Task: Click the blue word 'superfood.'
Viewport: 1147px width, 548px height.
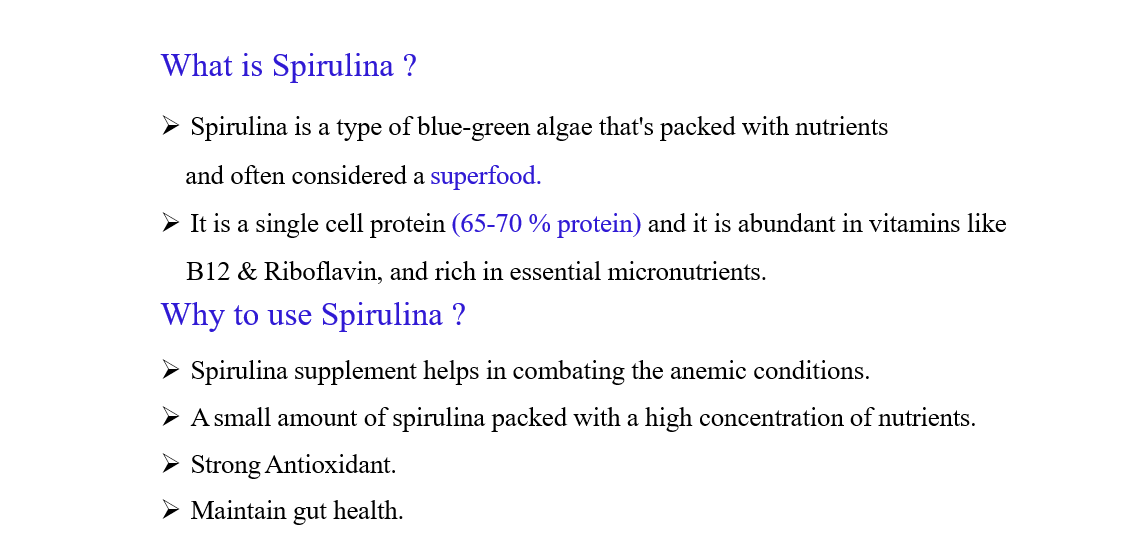Action: click(486, 176)
